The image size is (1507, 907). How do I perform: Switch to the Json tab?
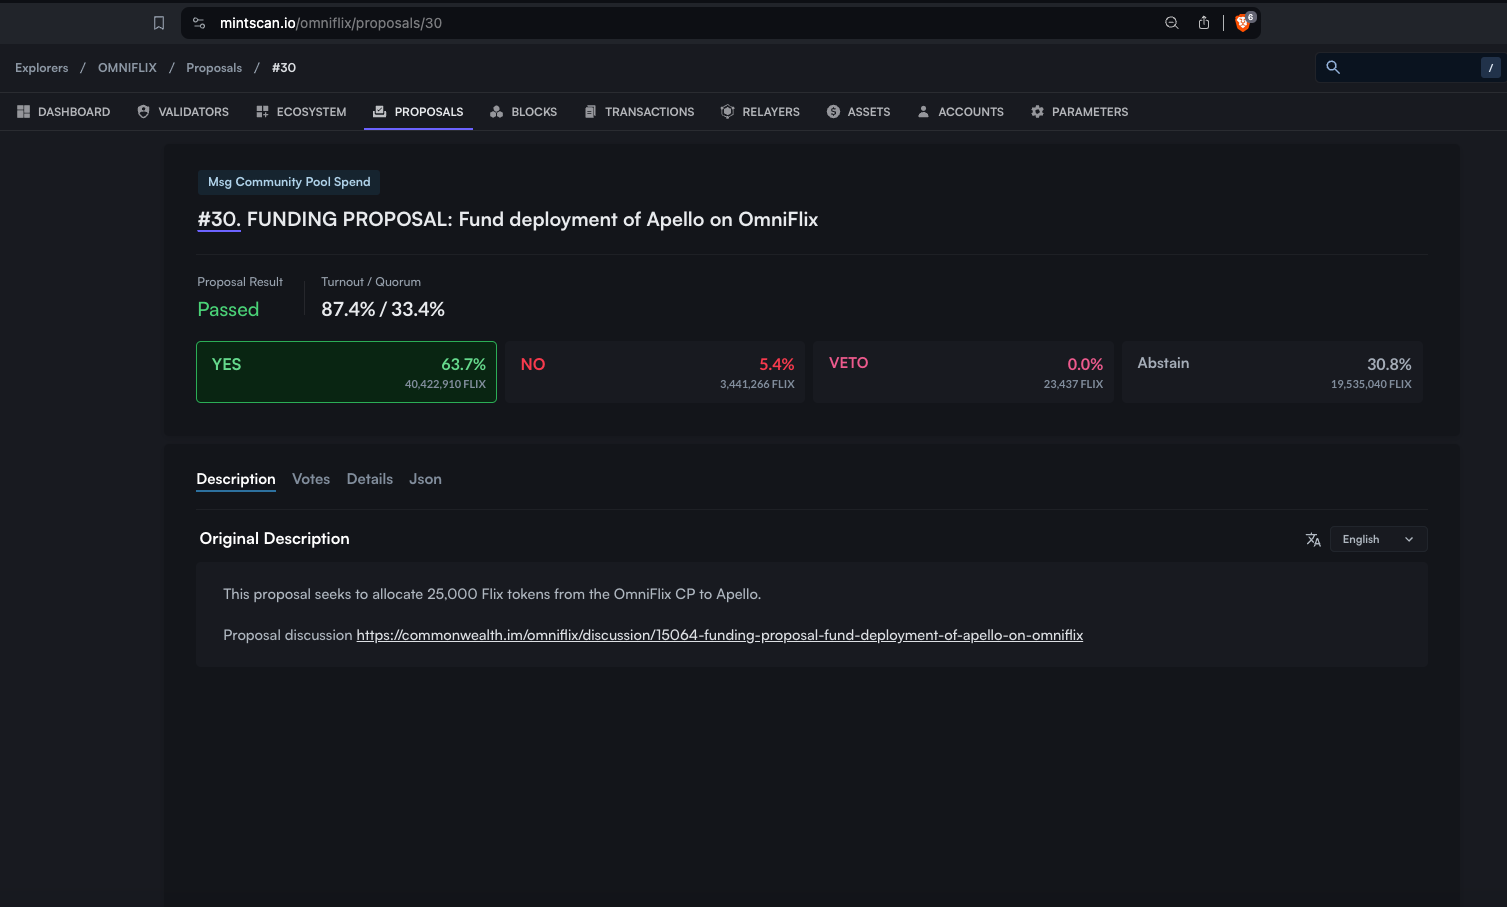(x=425, y=479)
